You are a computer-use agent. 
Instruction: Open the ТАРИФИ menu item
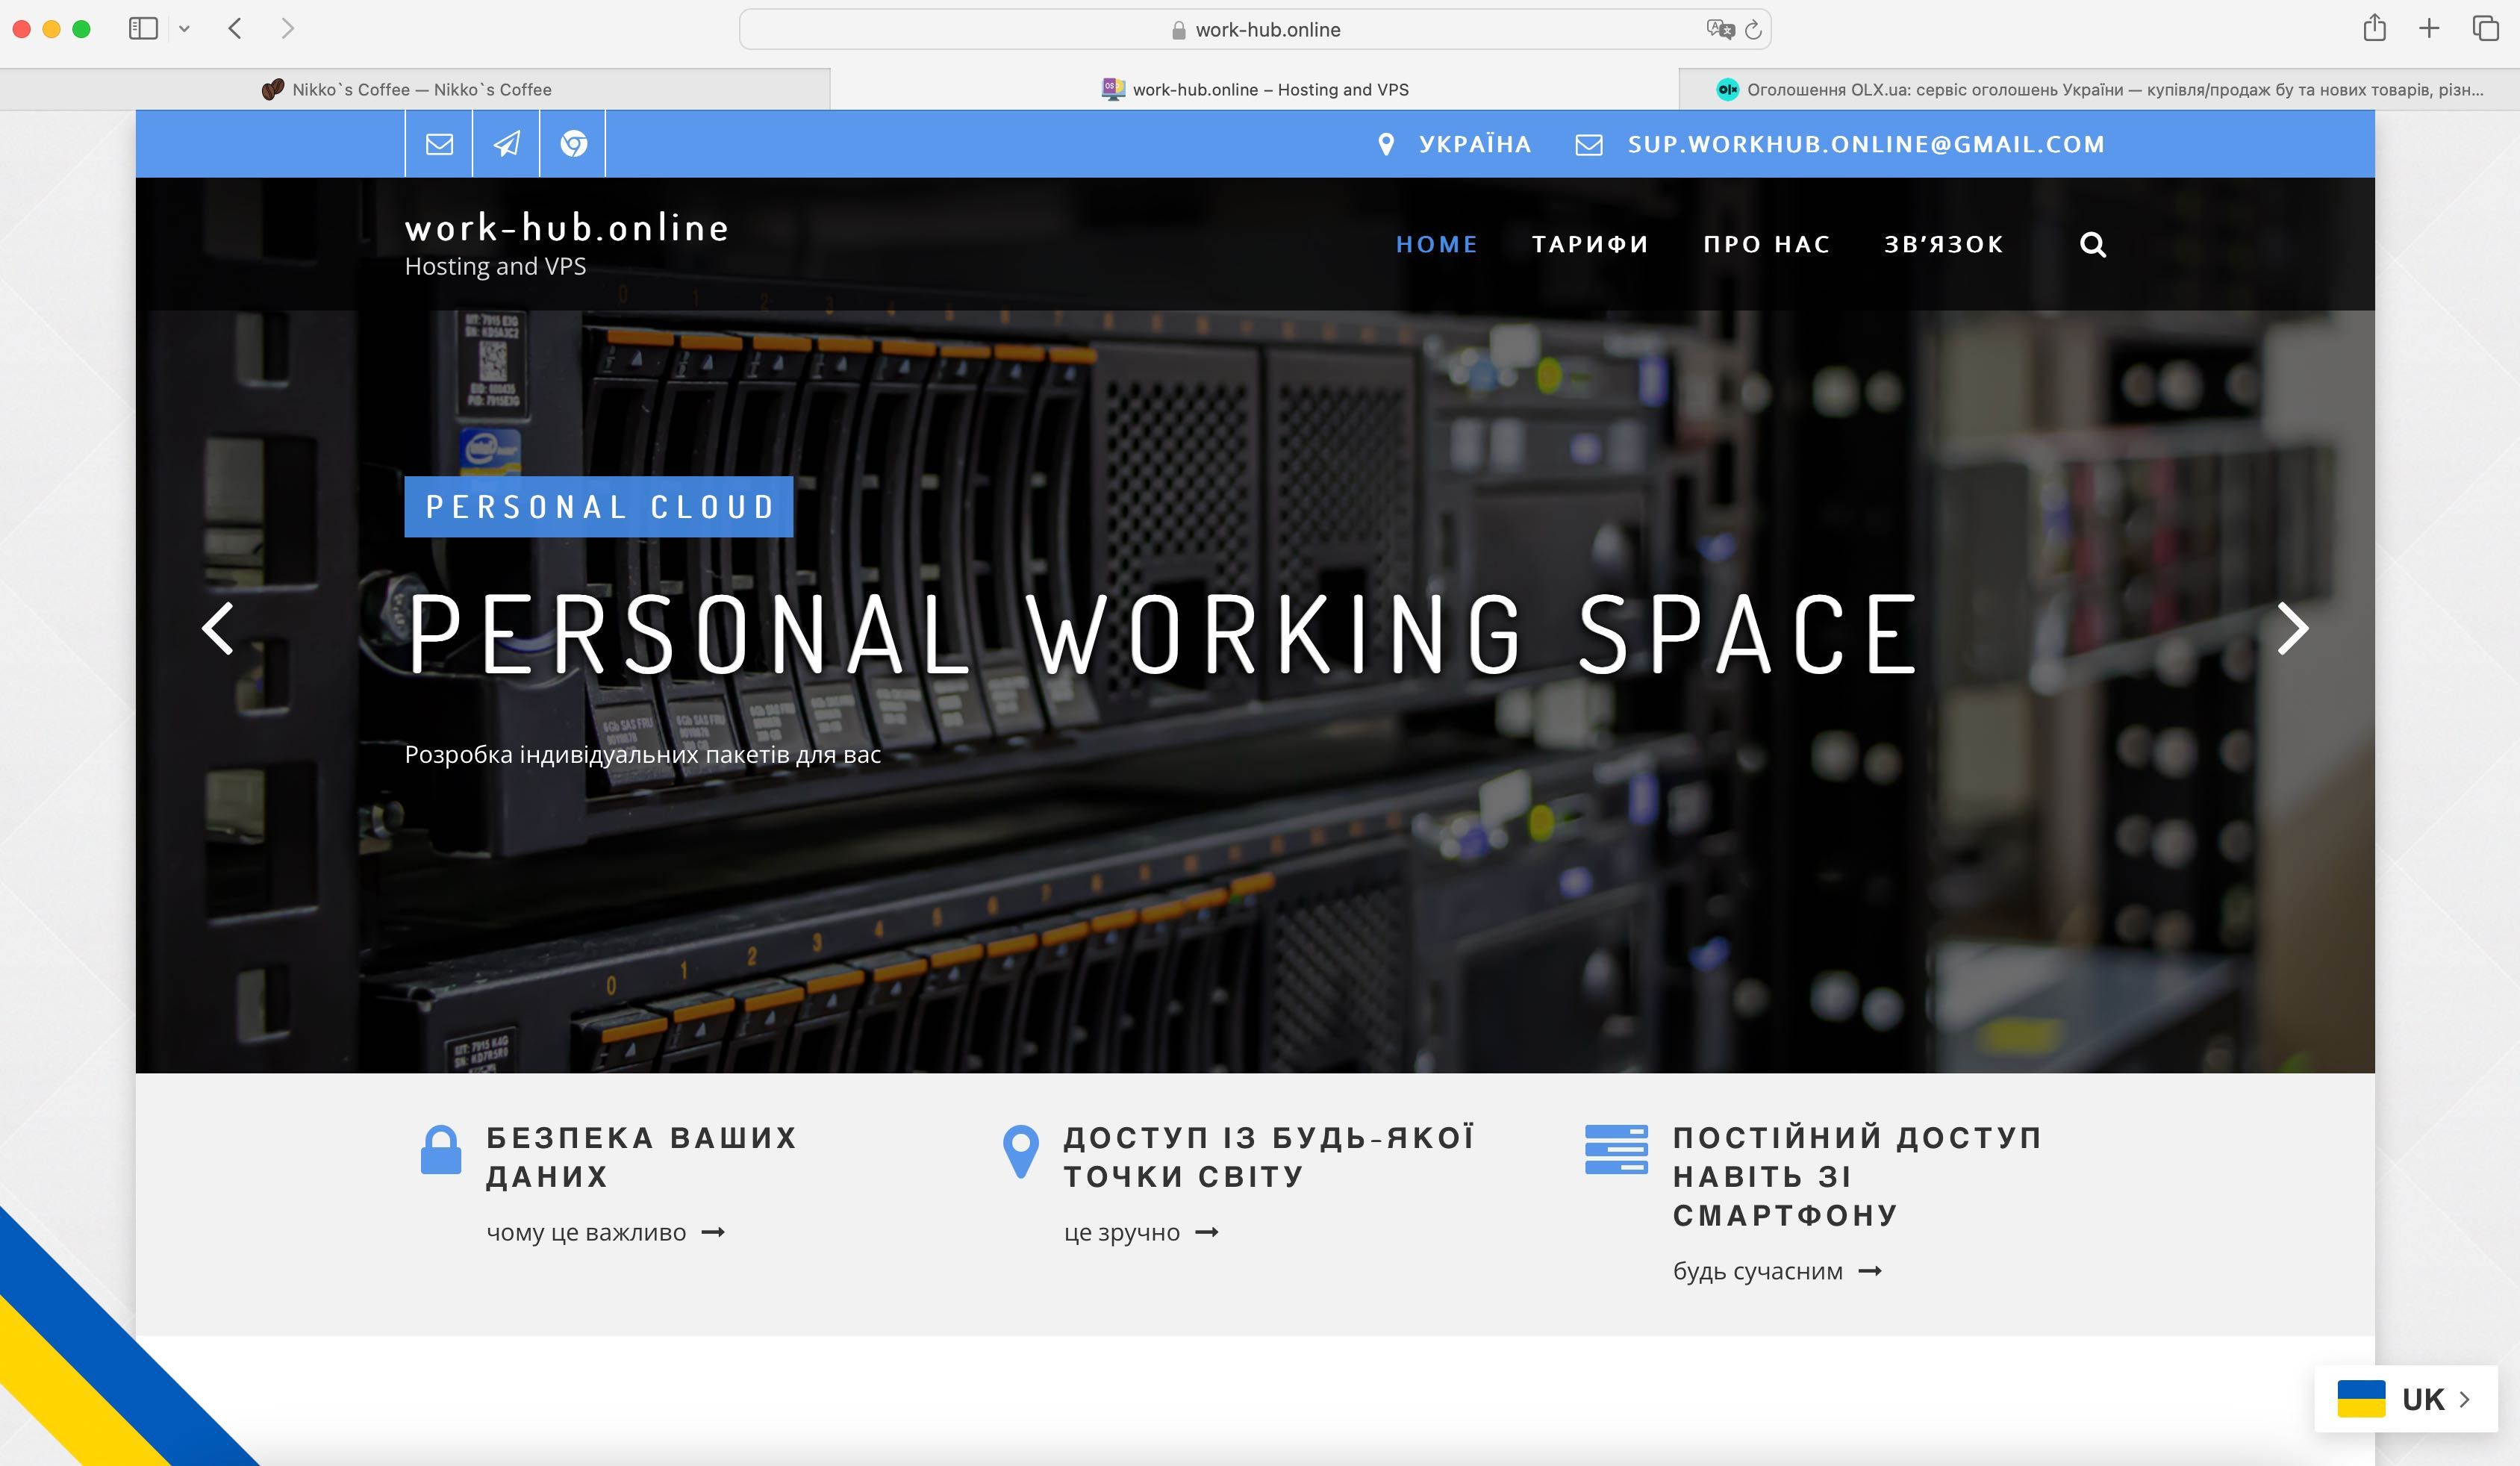[1590, 245]
